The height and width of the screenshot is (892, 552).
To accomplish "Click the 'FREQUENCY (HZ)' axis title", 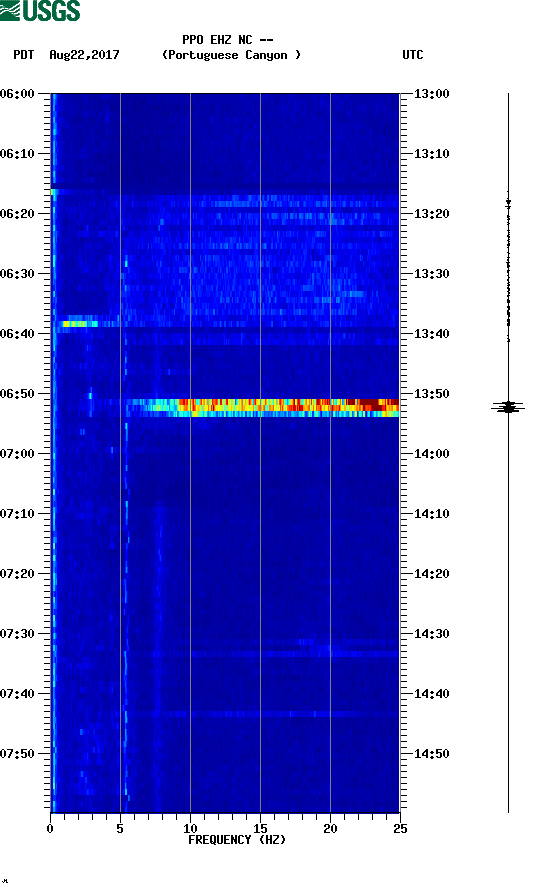I will [237, 840].
